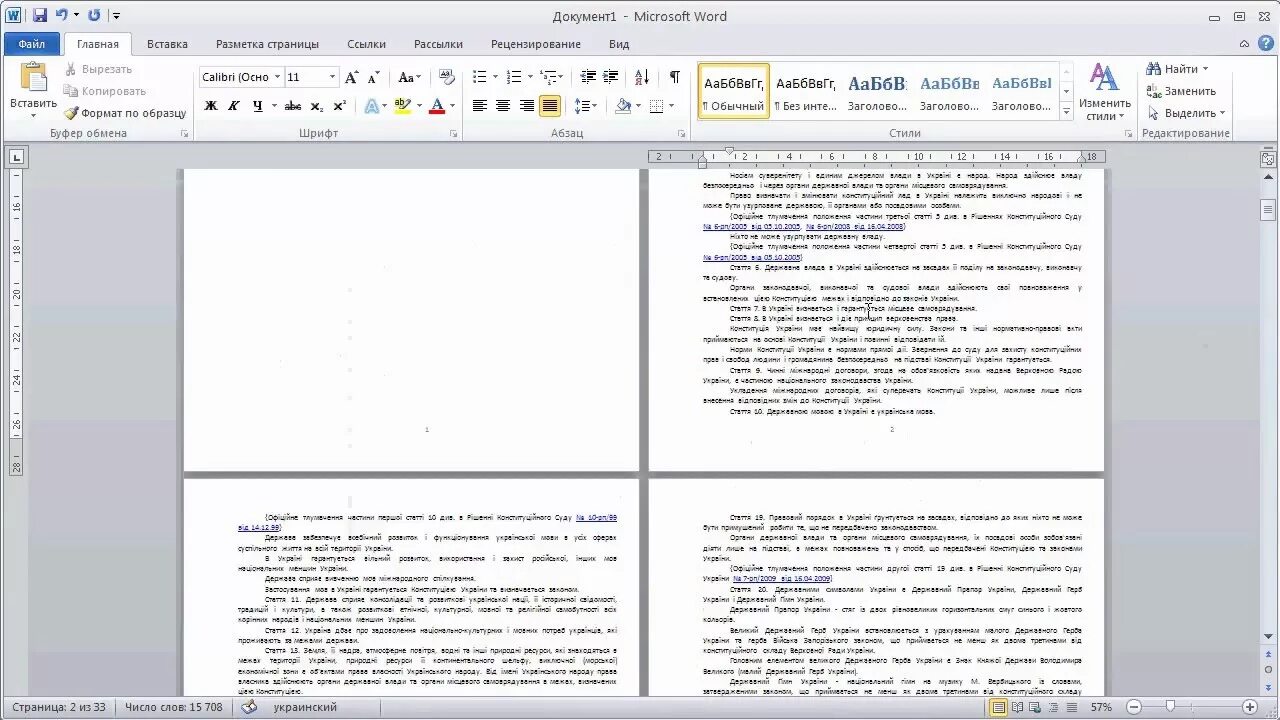
Task: Open the Файл tab
Action: pyautogui.click(x=31, y=44)
